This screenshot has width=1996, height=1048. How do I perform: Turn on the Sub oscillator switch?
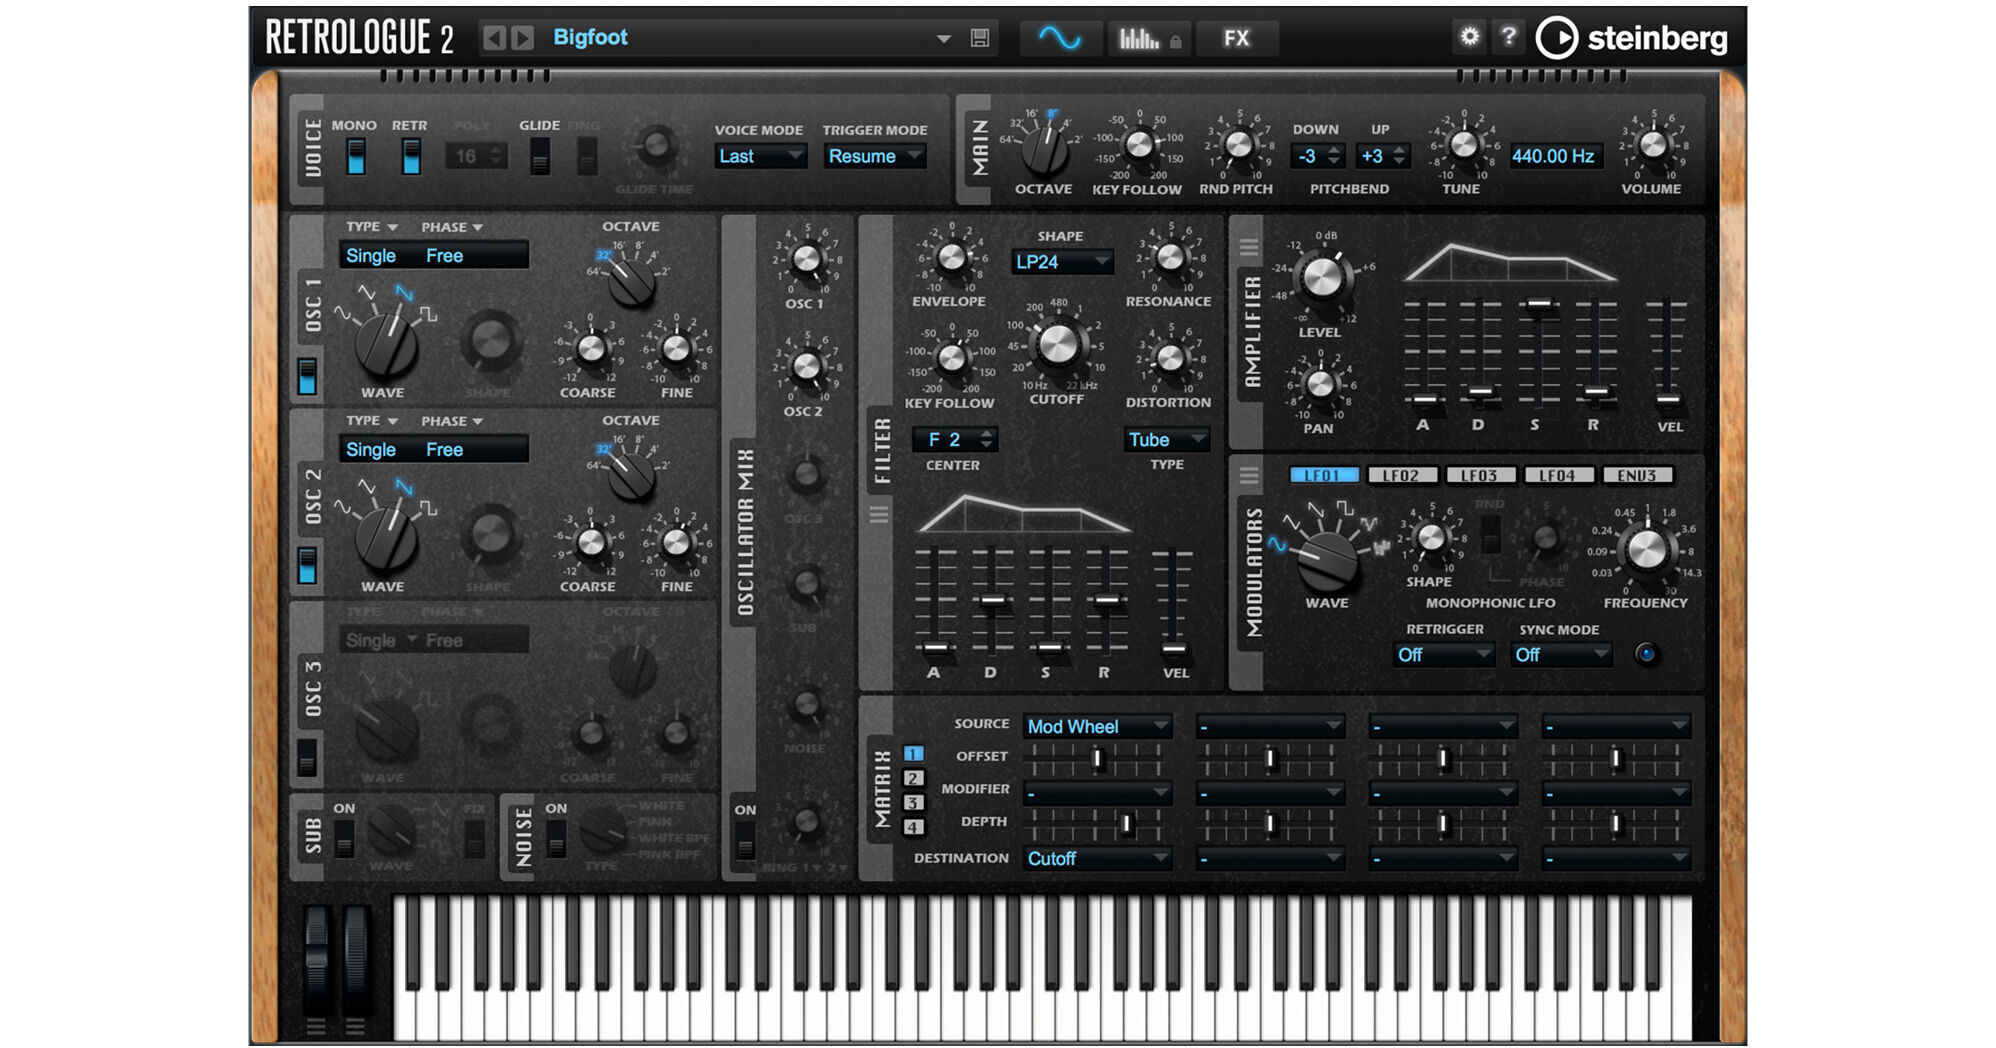pyautogui.click(x=344, y=838)
